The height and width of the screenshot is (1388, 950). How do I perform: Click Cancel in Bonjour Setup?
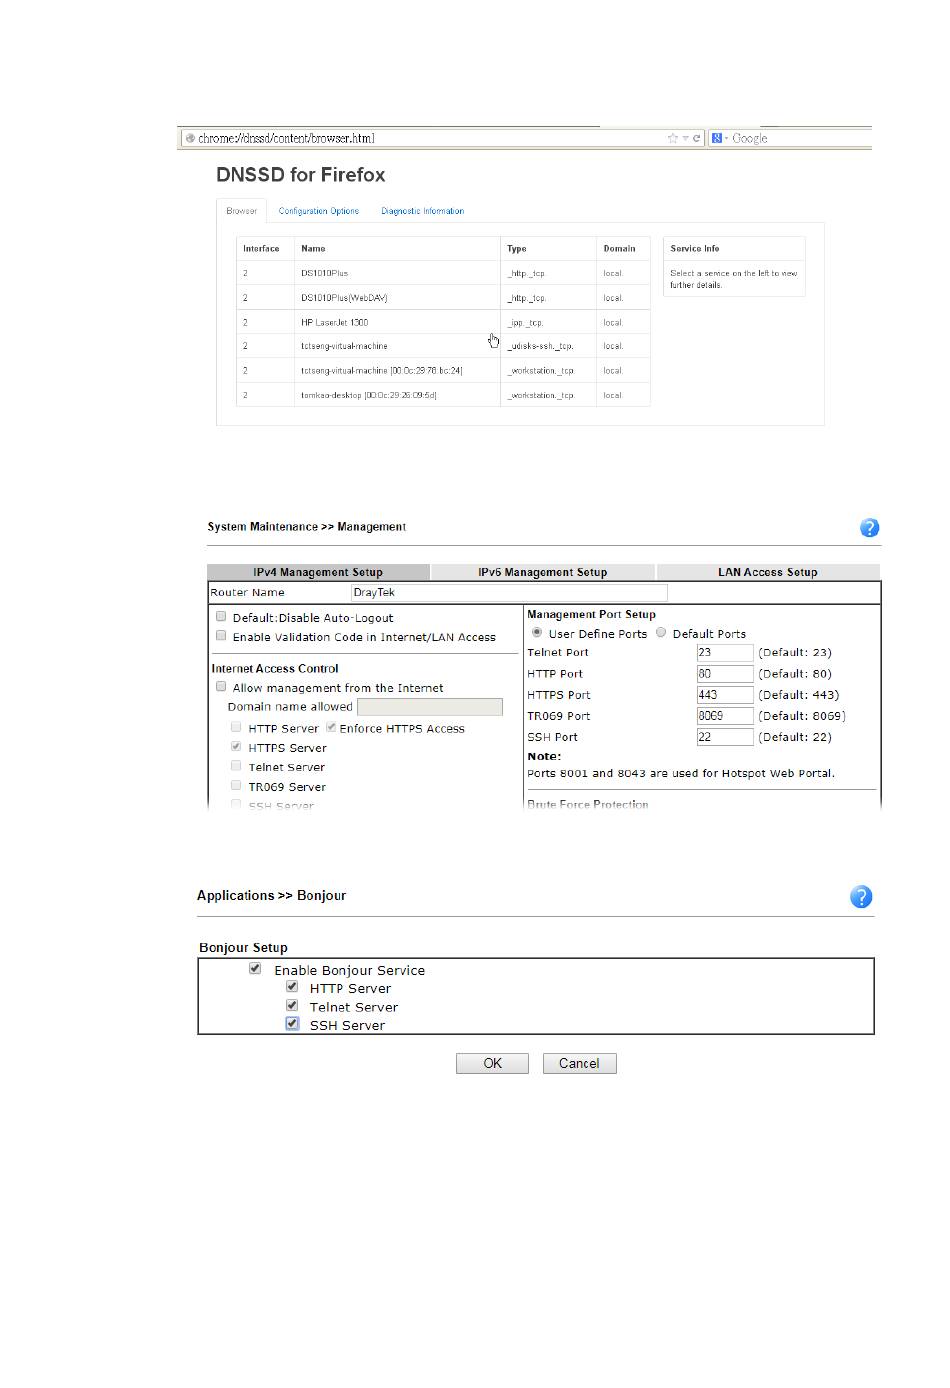579,1063
